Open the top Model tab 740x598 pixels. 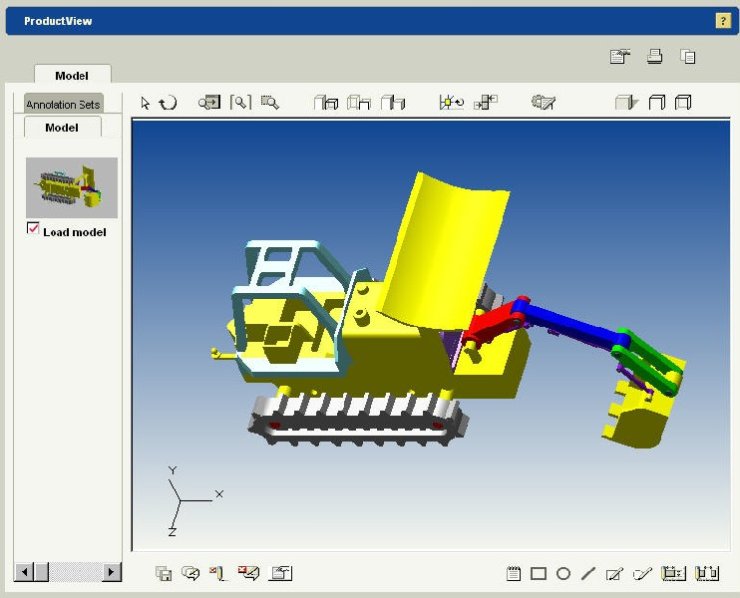72,76
